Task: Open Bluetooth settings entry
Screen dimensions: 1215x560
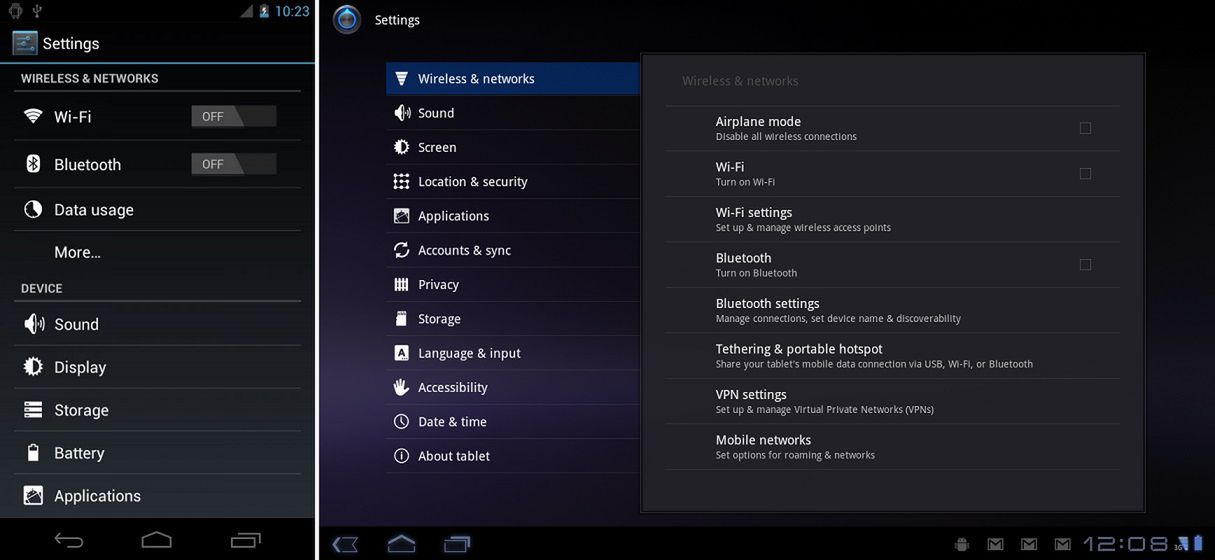Action: pyautogui.click(x=892, y=310)
